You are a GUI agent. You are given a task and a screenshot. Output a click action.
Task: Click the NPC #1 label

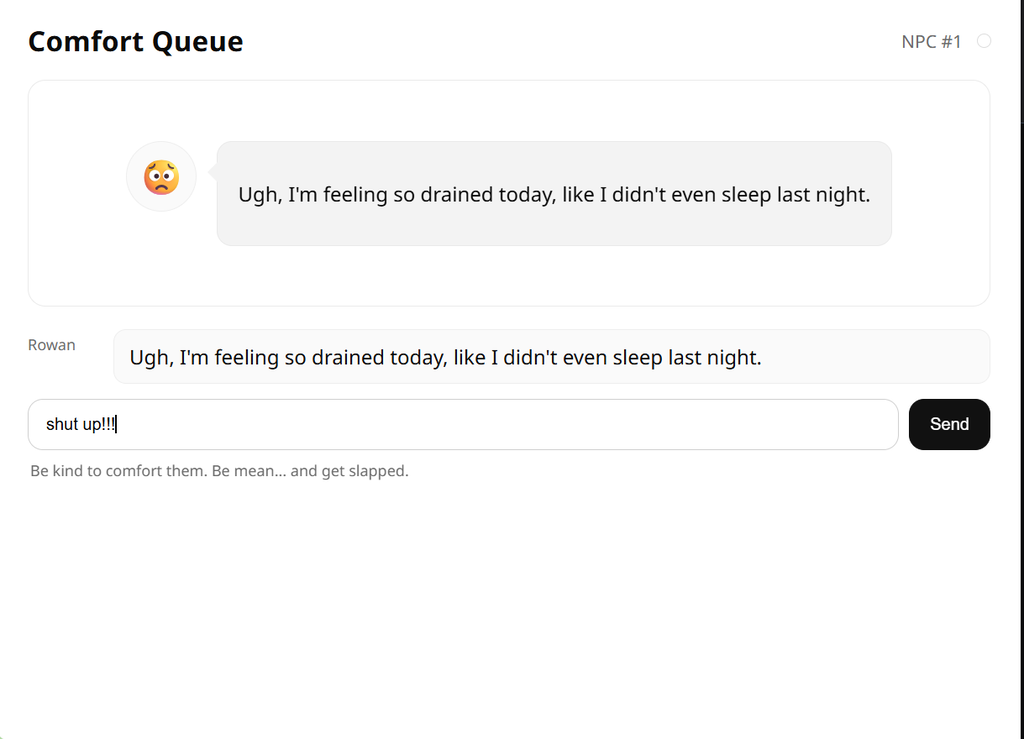(x=930, y=41)
